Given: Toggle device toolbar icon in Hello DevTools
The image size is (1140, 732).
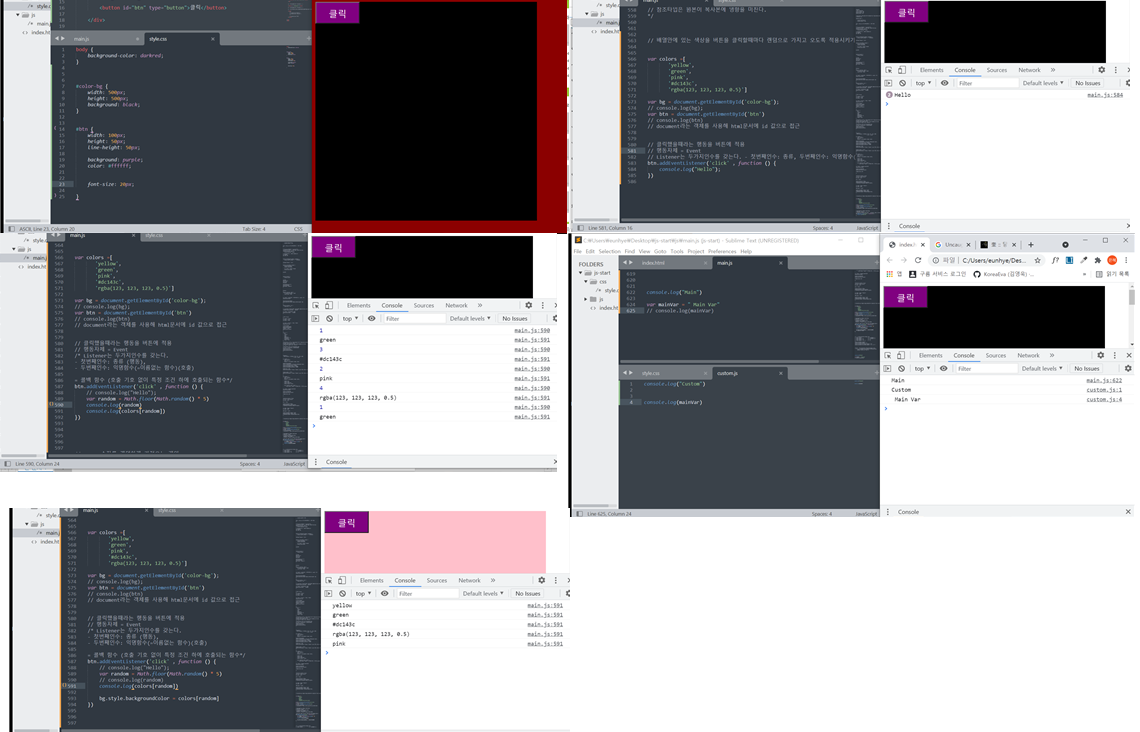Looking at the screenshot, I should pos(902,71).
